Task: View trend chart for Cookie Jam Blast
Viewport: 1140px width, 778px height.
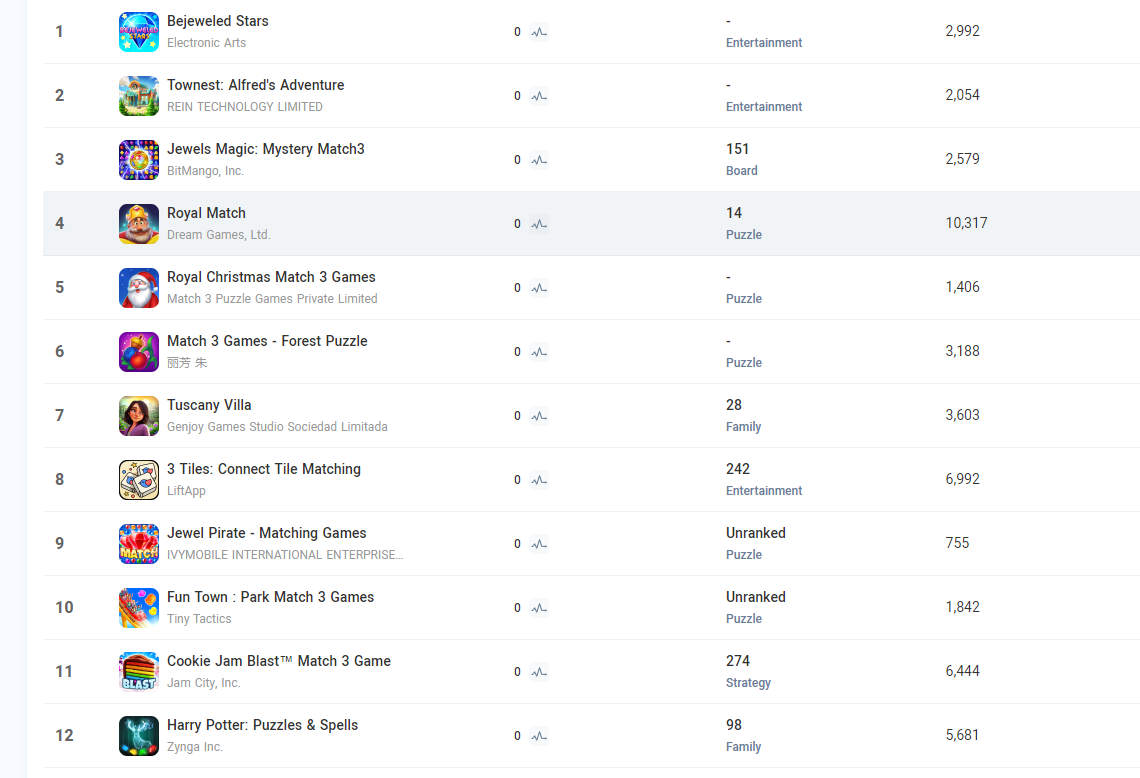Action: tap(539, 672)
